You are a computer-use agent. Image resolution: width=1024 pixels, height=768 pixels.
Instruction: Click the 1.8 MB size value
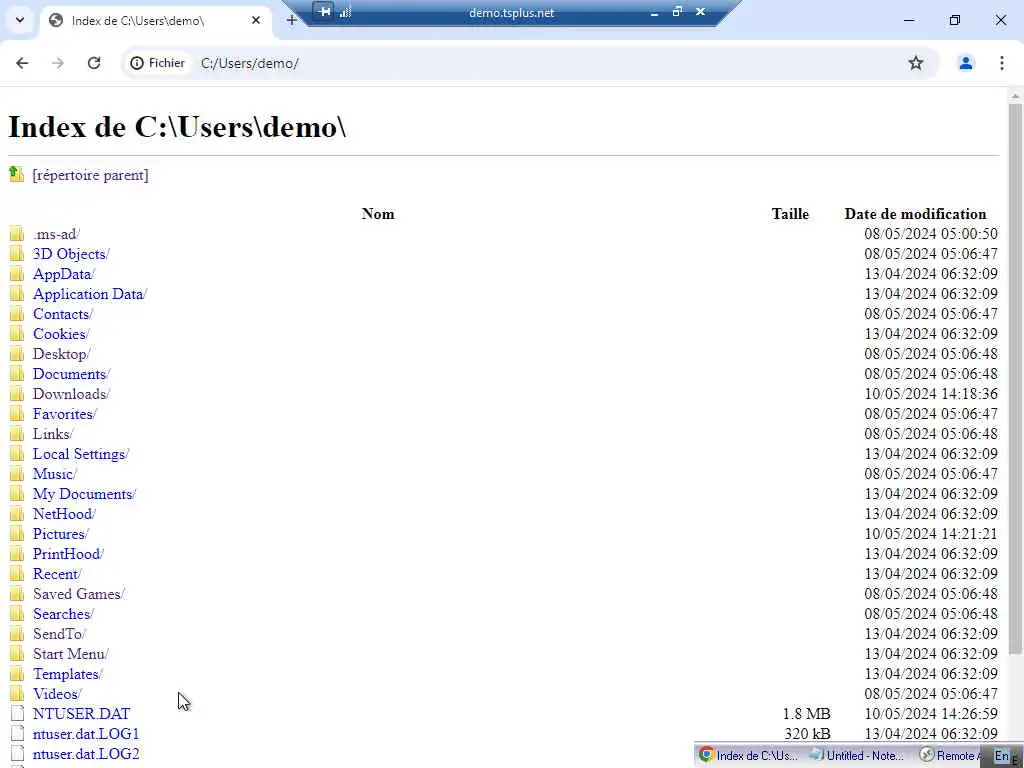(x=807, y=714)
